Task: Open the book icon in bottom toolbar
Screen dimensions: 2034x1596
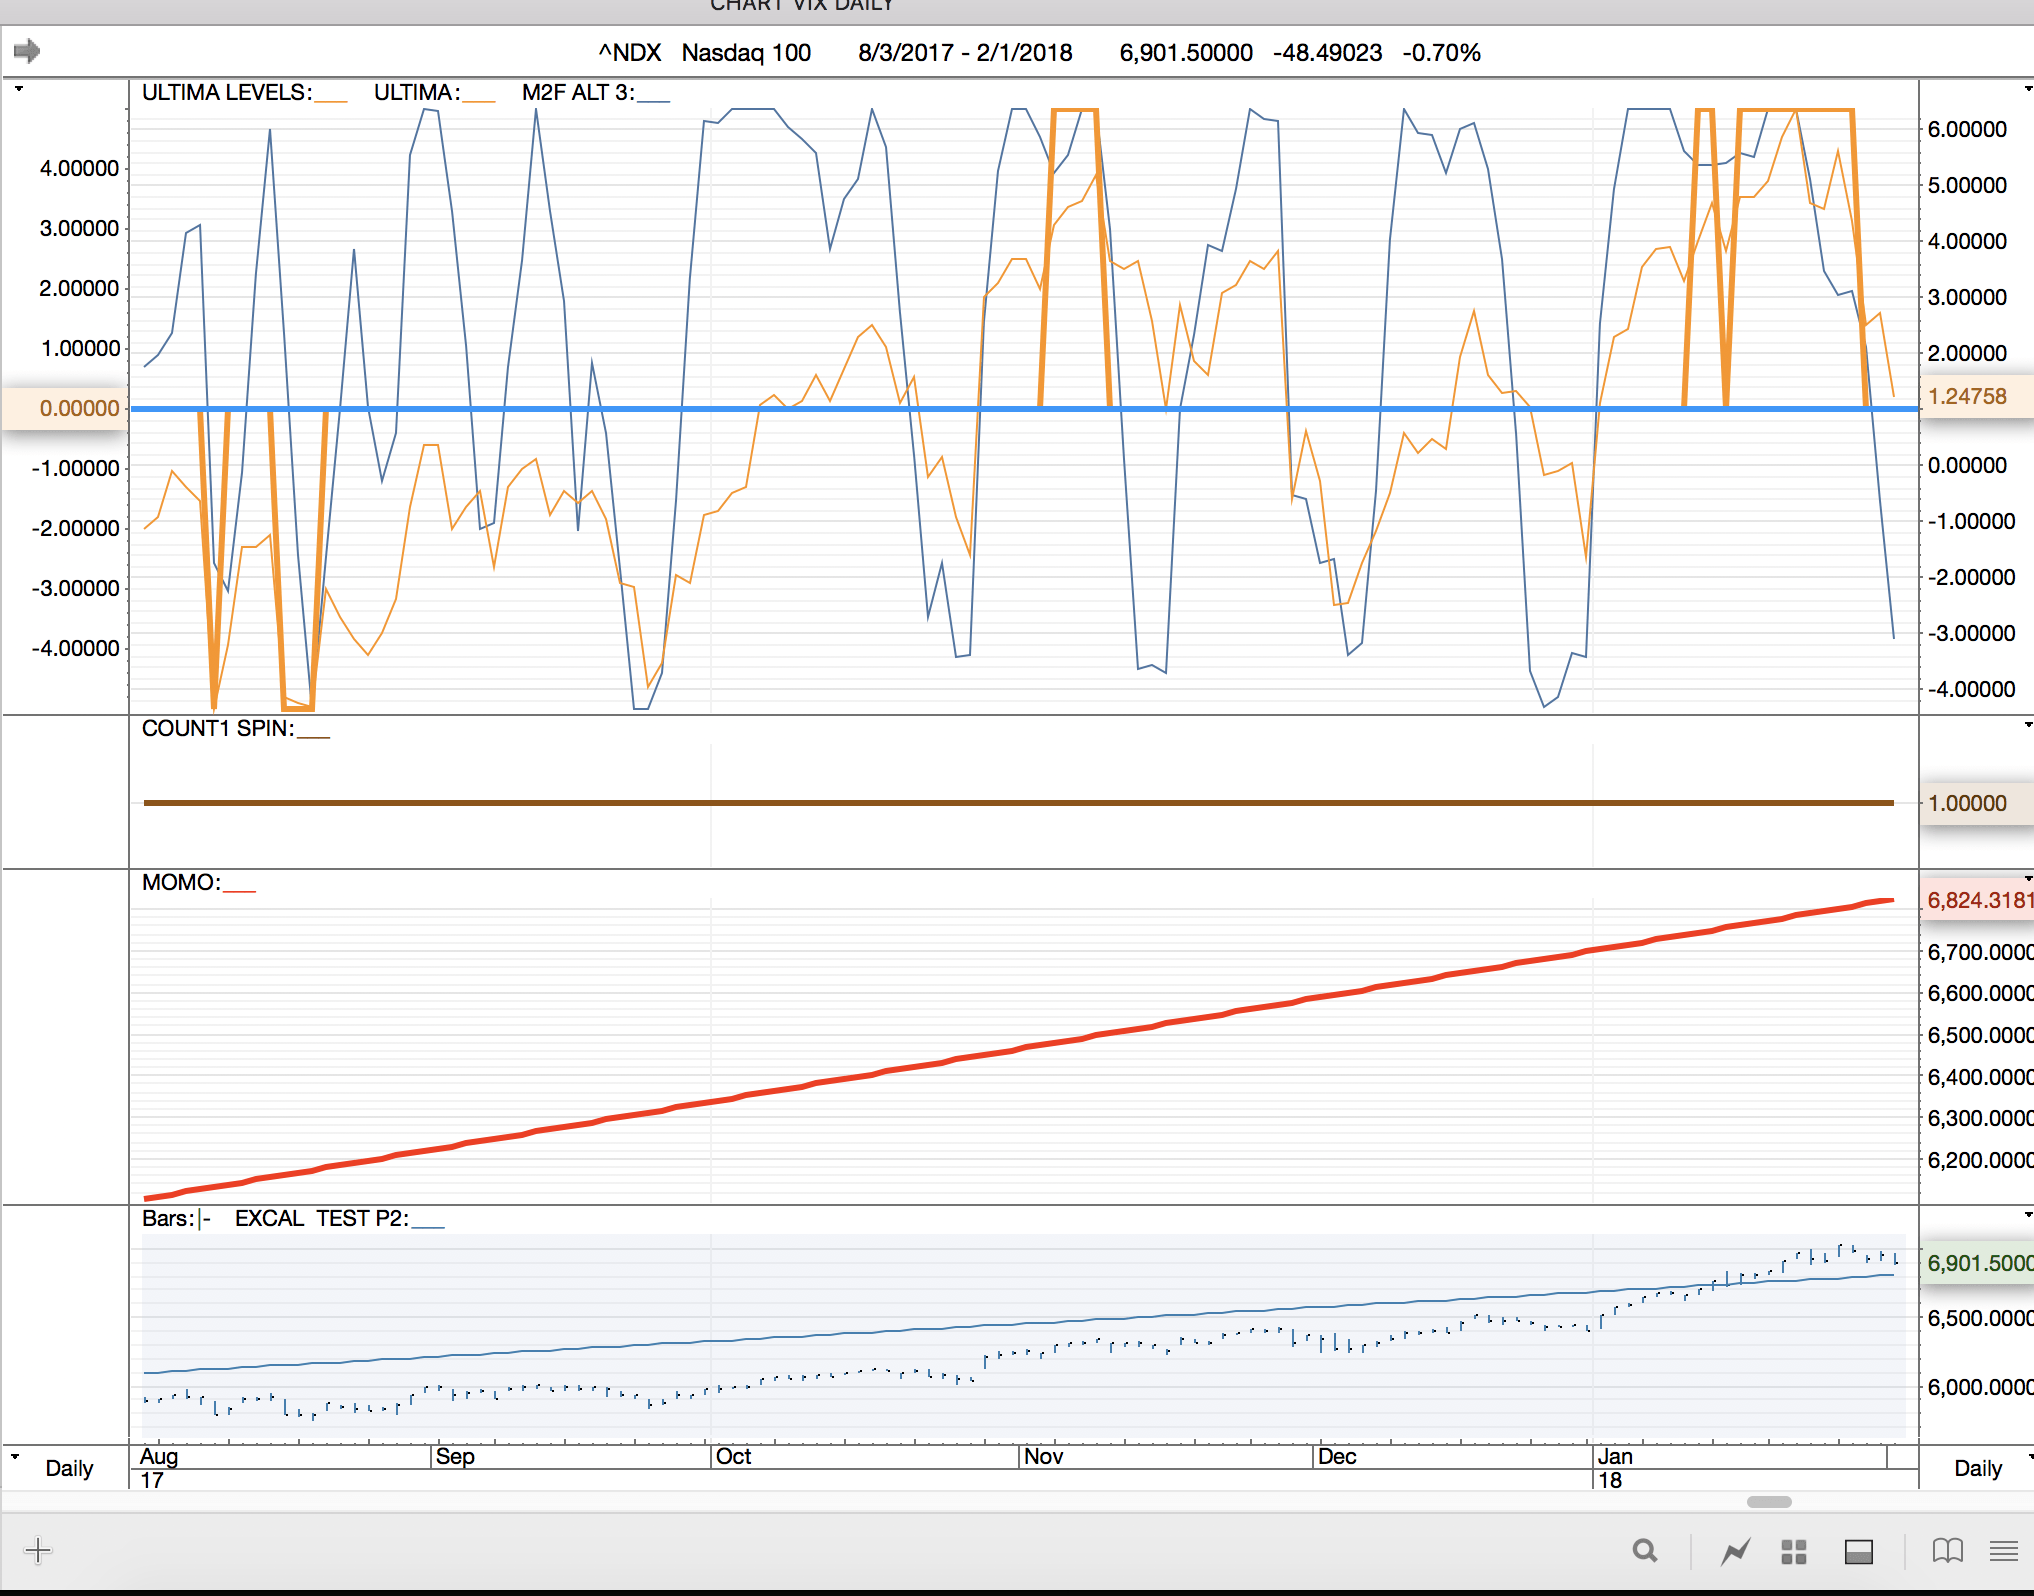Action: (1947, 1551)
